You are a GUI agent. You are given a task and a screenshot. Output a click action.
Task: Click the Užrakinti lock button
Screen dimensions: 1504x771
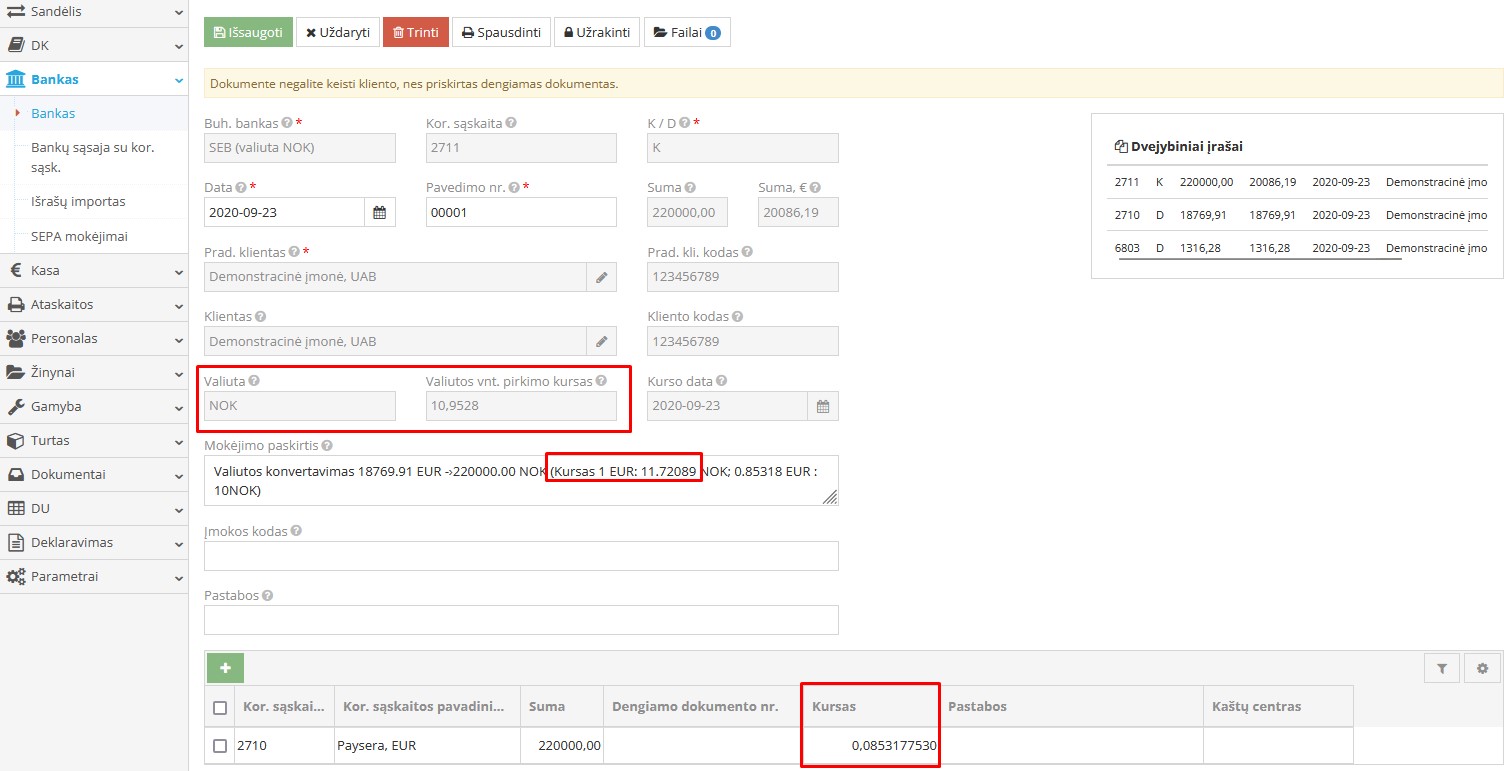[x=596, y=32]
